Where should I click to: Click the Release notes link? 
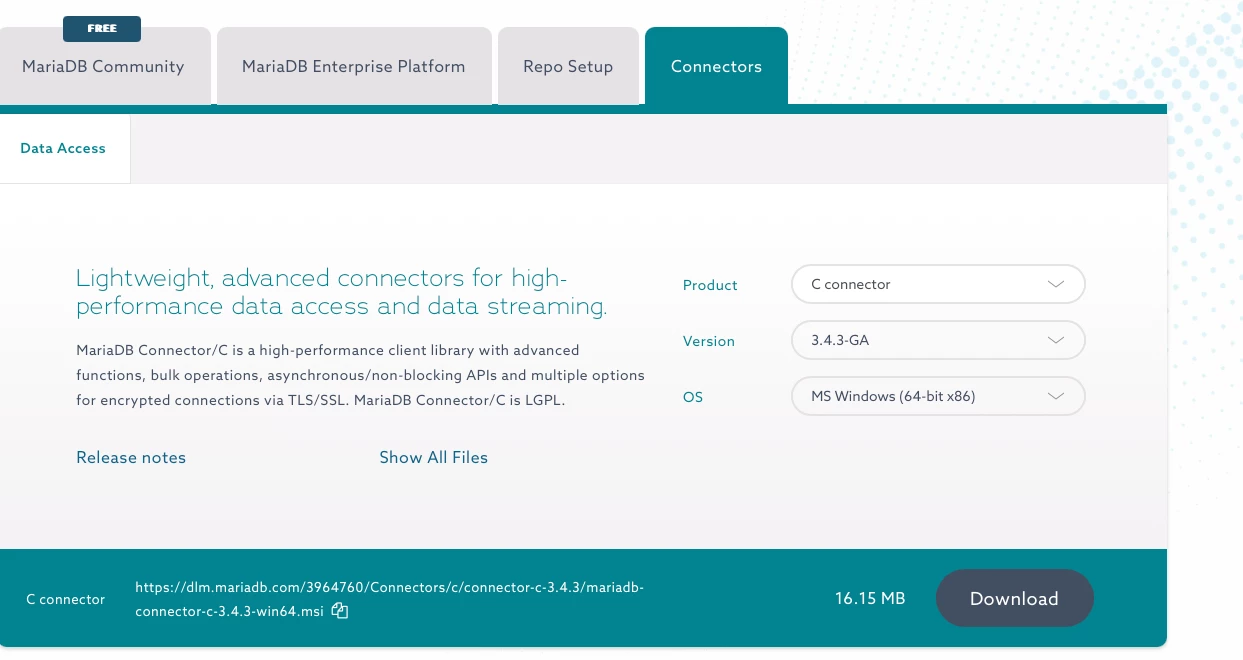coord(131,457)
